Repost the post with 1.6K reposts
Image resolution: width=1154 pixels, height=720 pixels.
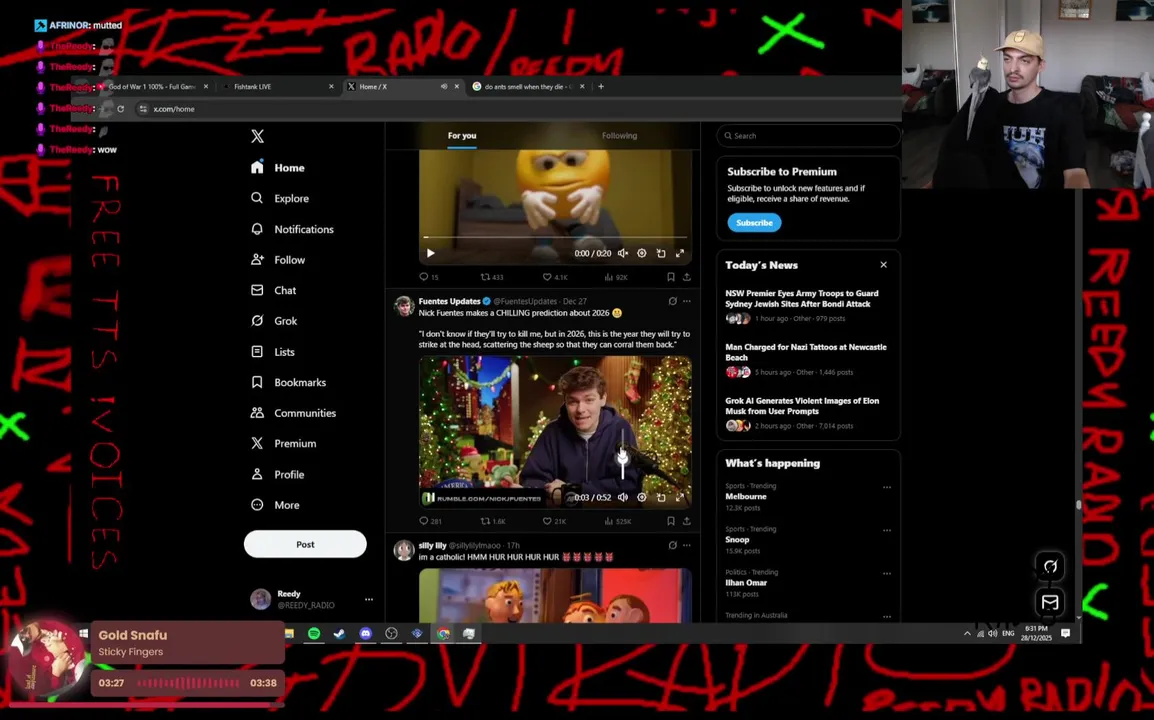(493, 520)
